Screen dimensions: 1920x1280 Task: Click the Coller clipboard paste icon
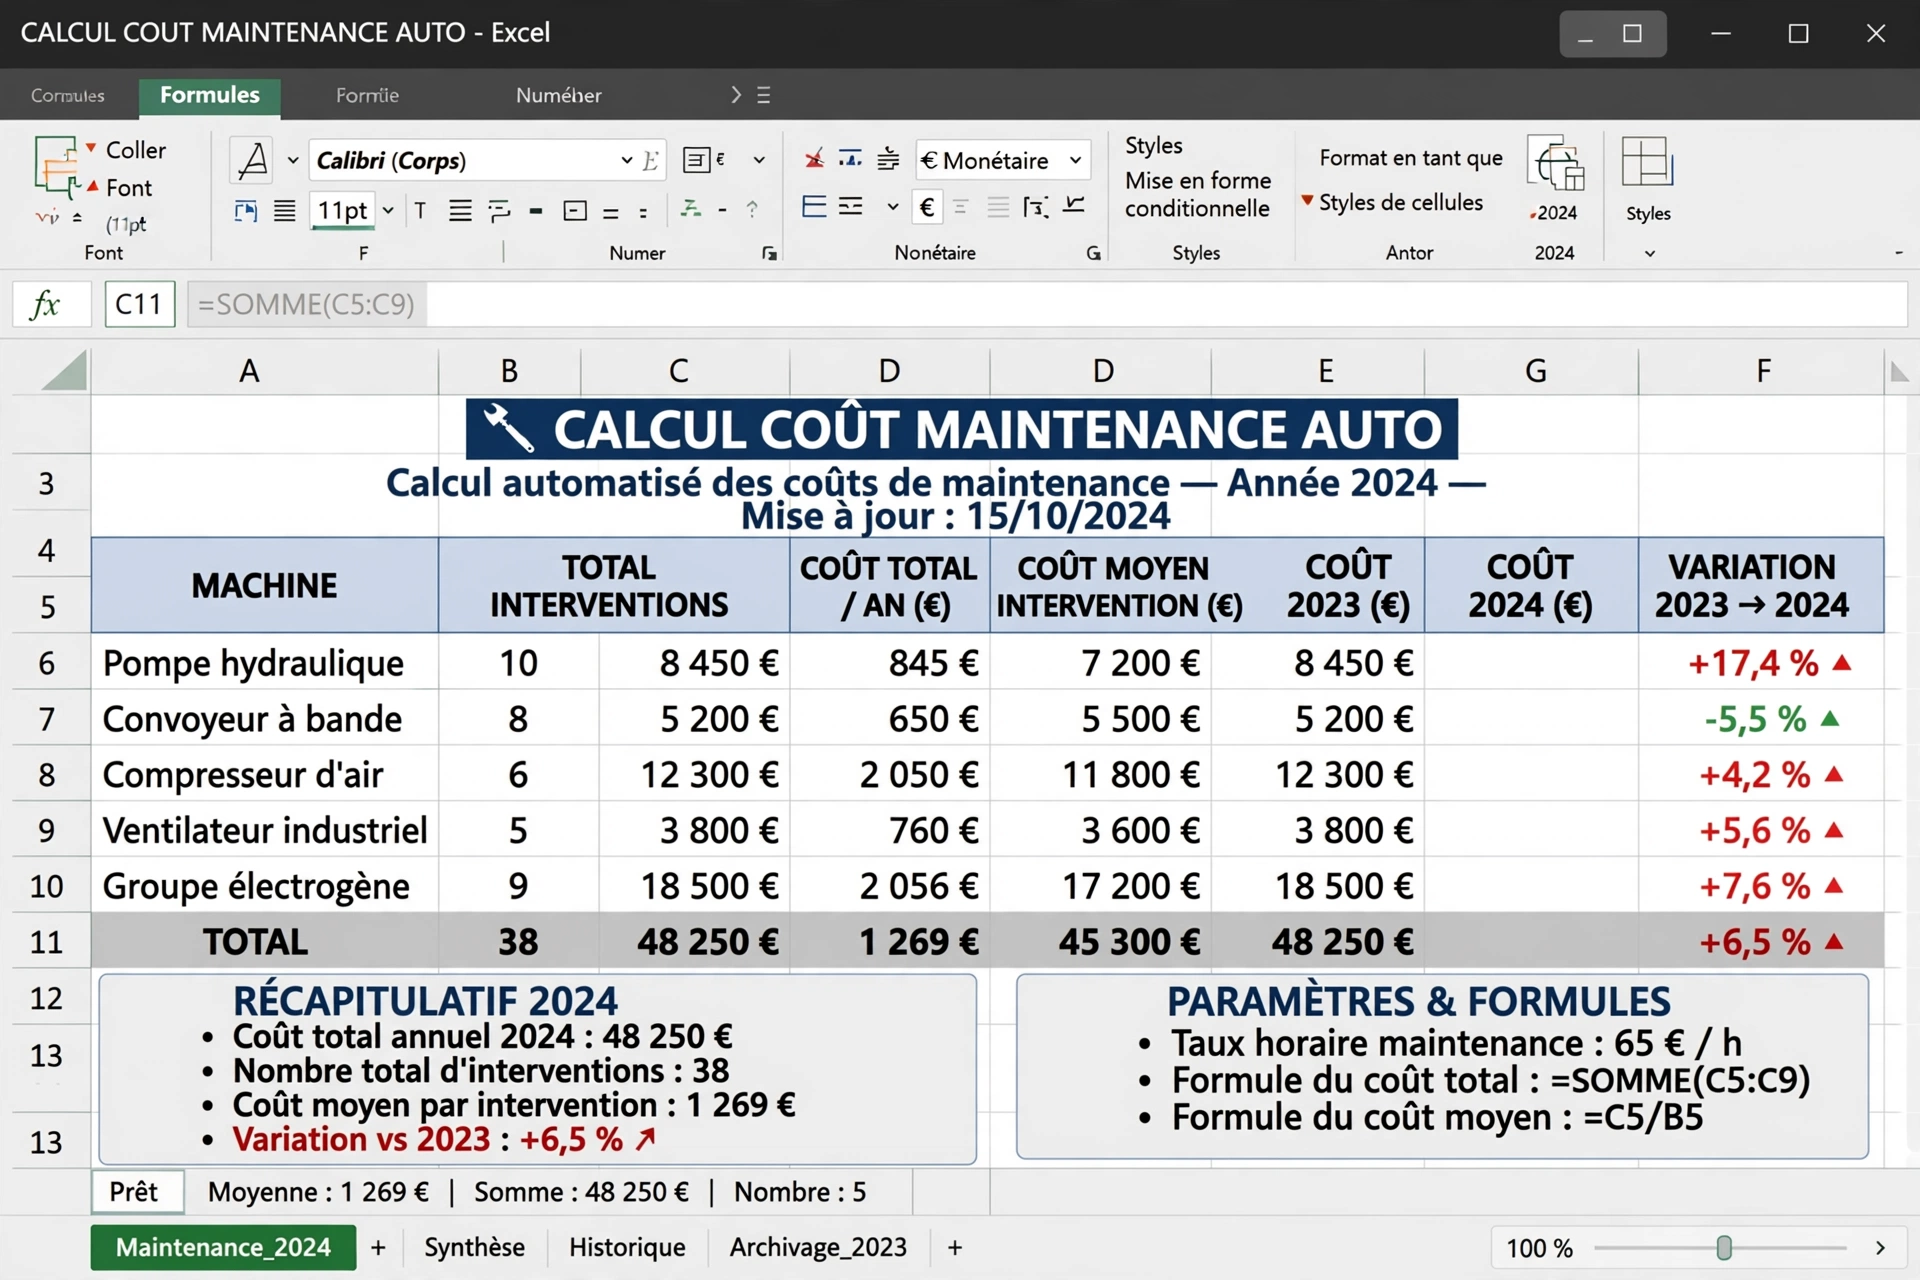tap(57, 165)
